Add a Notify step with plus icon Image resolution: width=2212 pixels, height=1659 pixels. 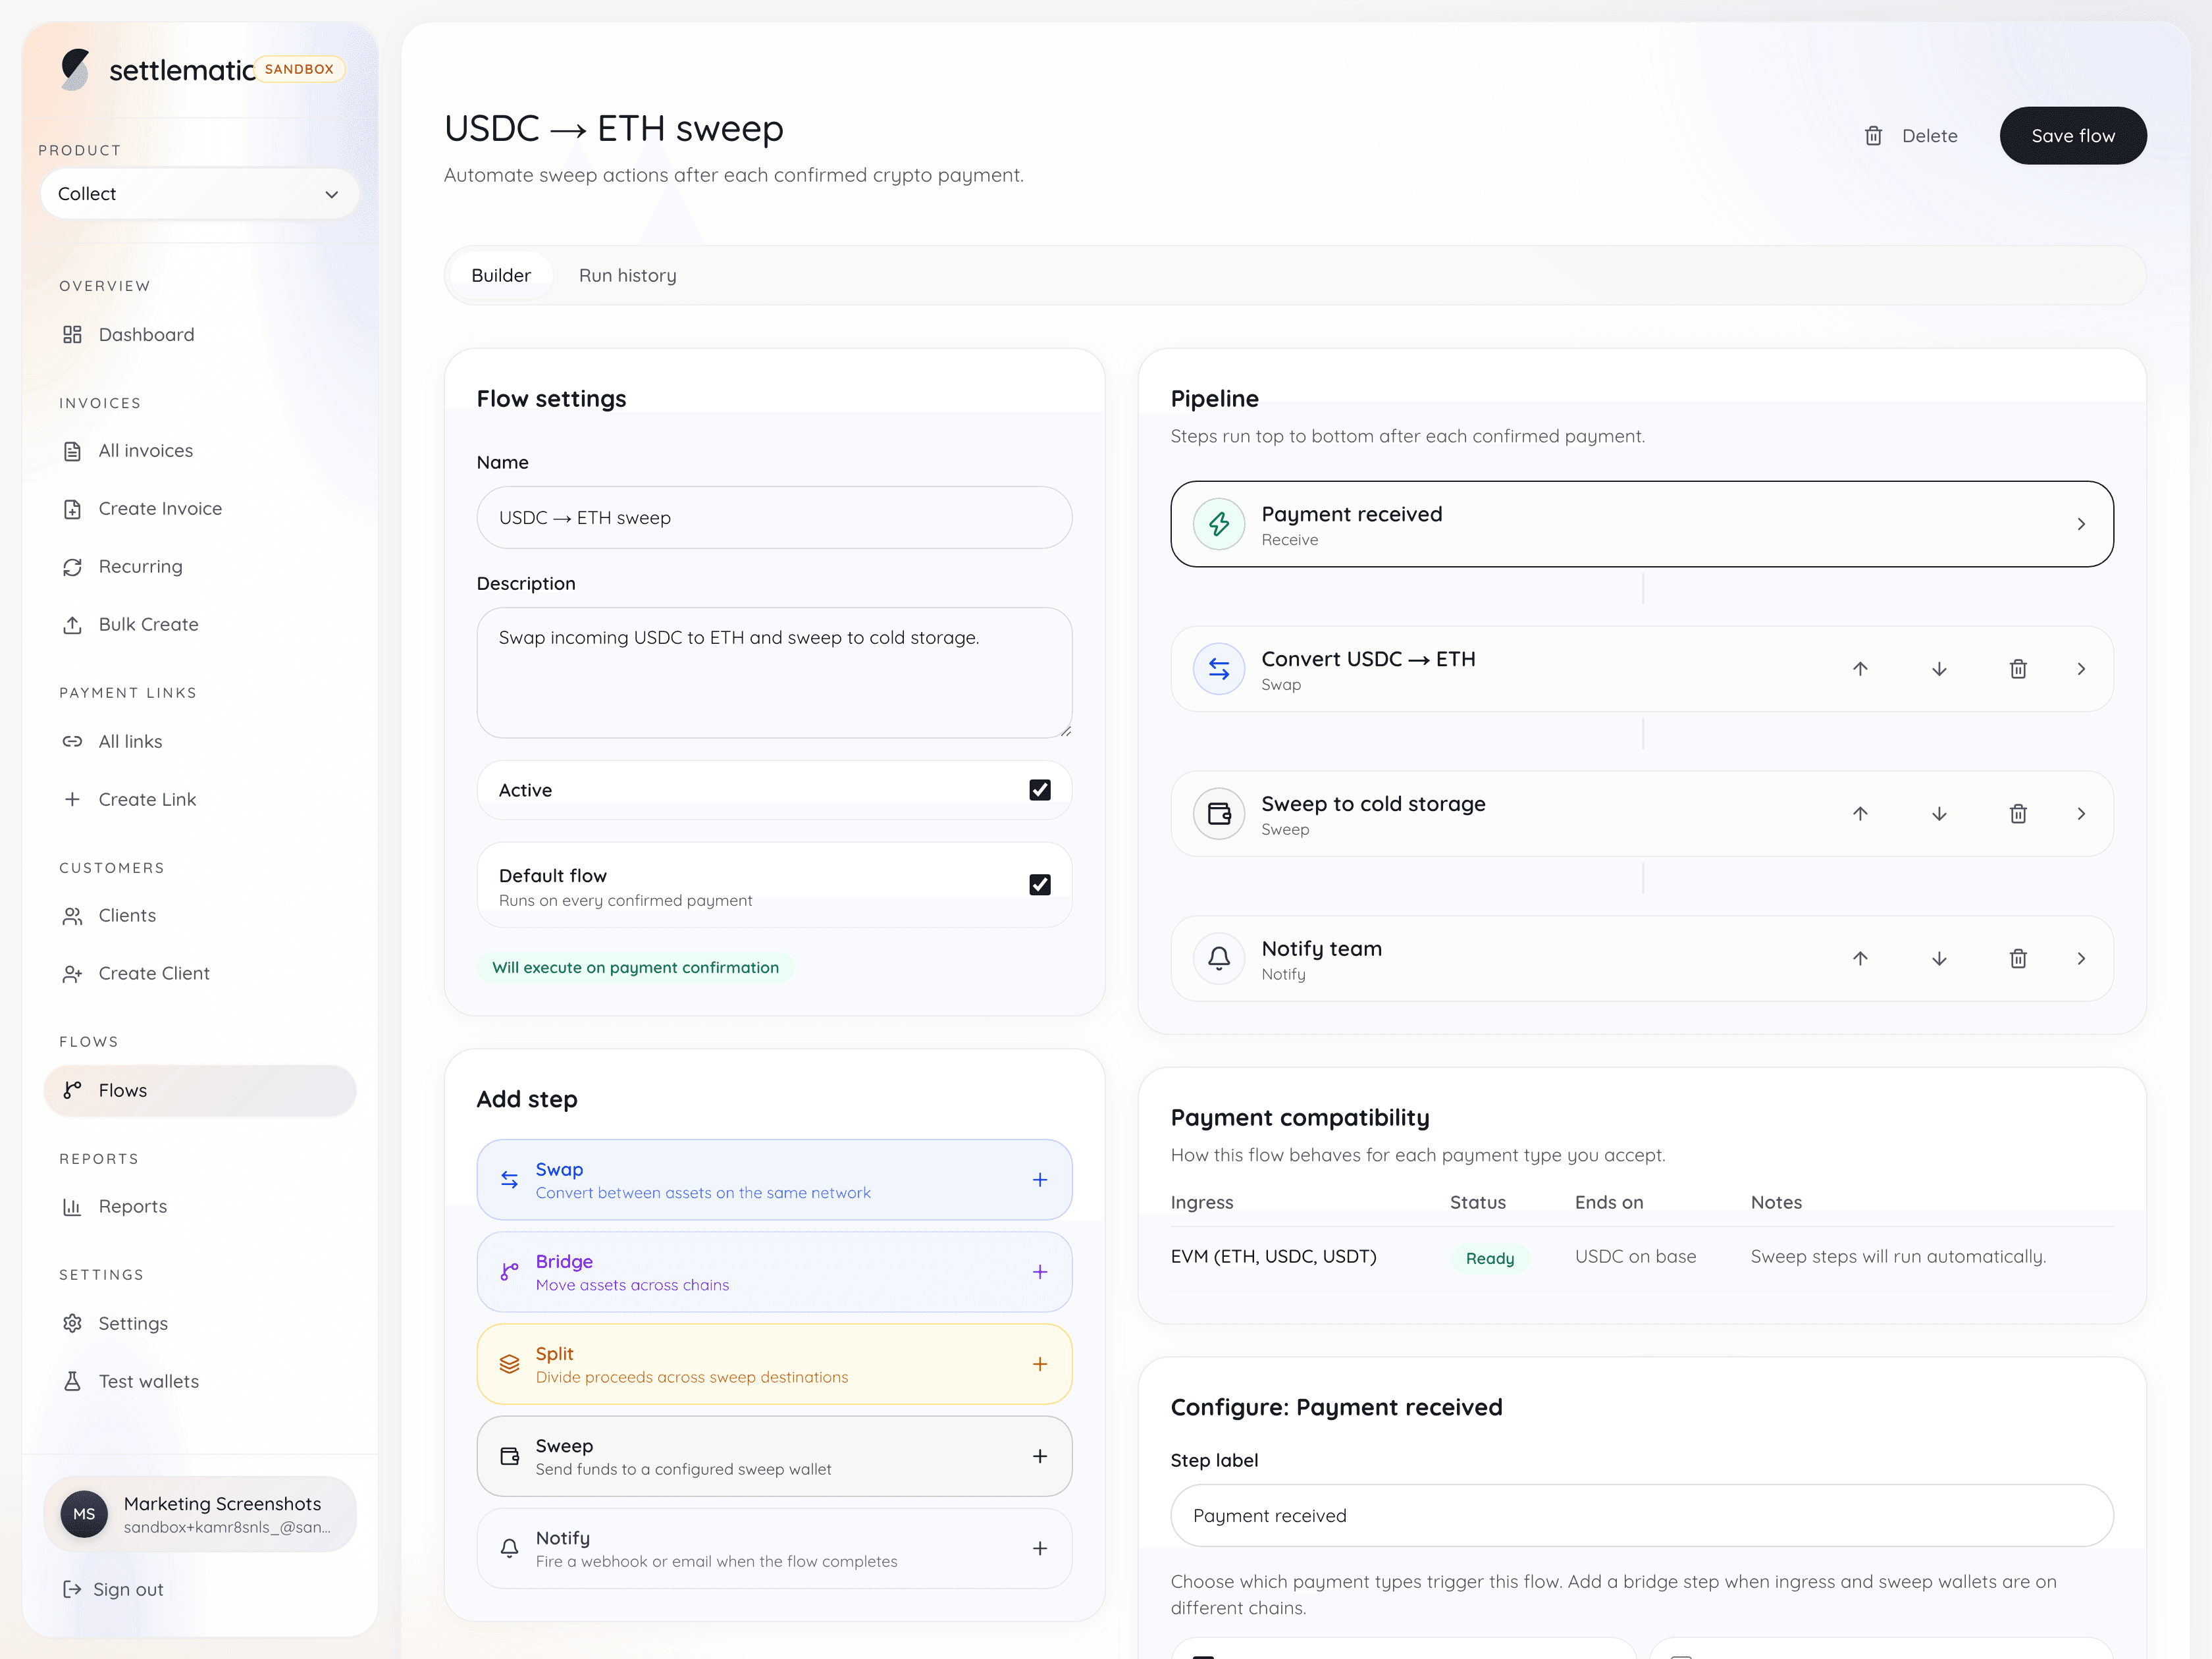[x=1040, y=1548]
